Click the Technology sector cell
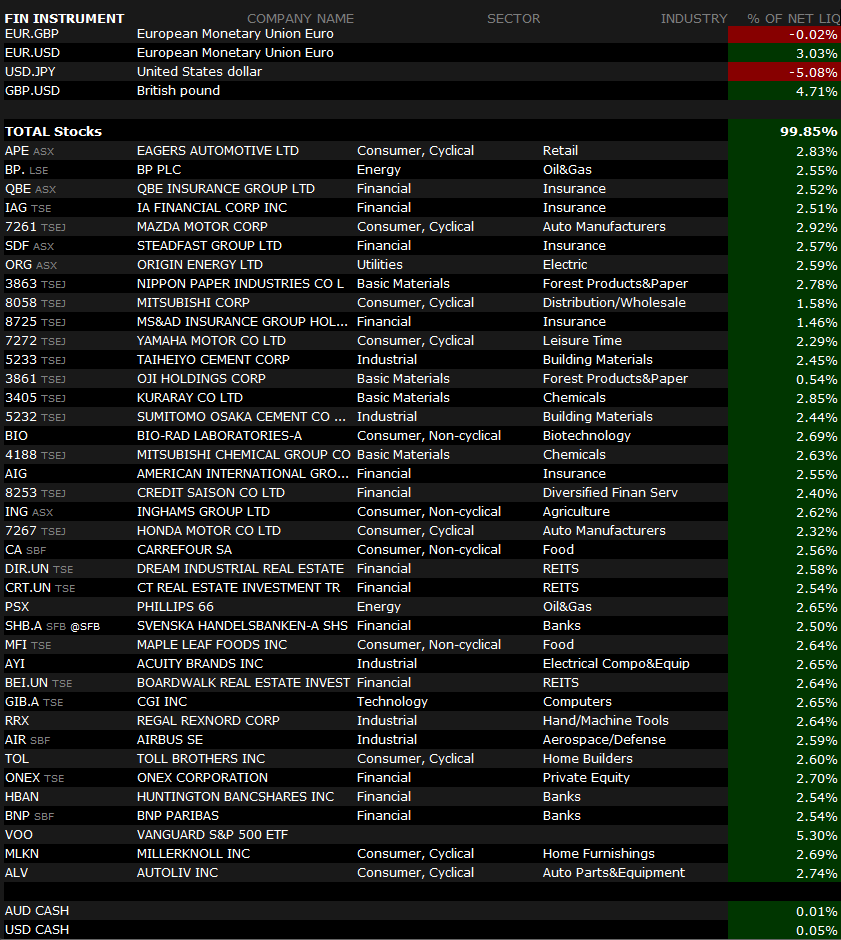Viewport: 841px width, 940px height. pyautogui.click(x=392, y=702)
